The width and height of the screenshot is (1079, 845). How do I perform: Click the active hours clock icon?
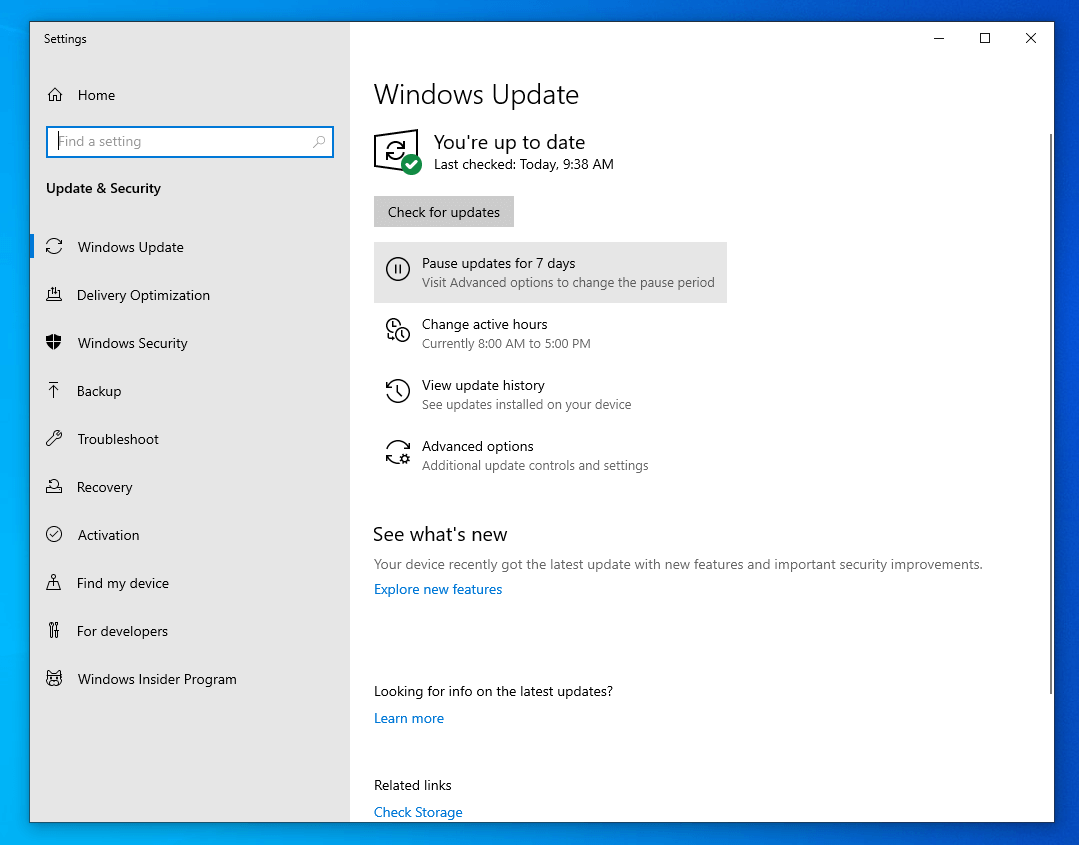tap(398, 330)
